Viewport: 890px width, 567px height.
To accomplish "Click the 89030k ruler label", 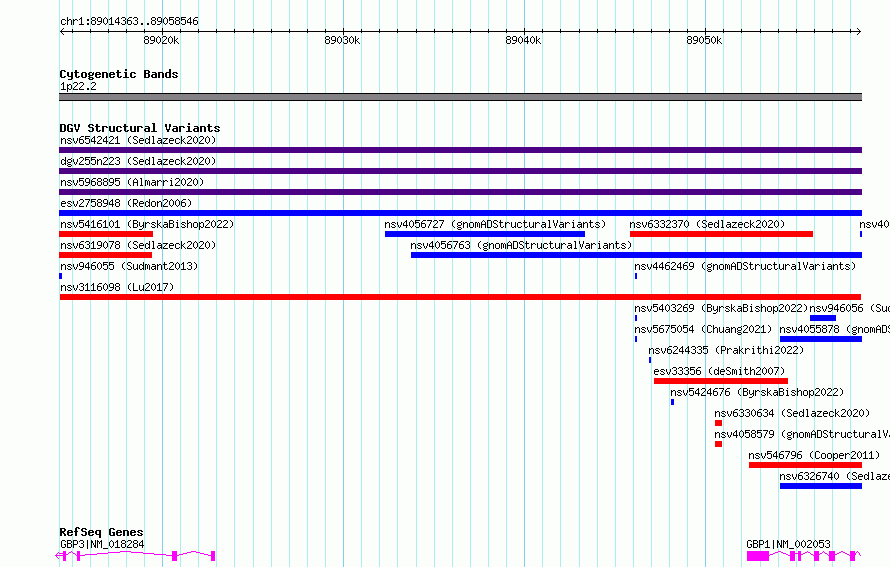I will [342, 40].
